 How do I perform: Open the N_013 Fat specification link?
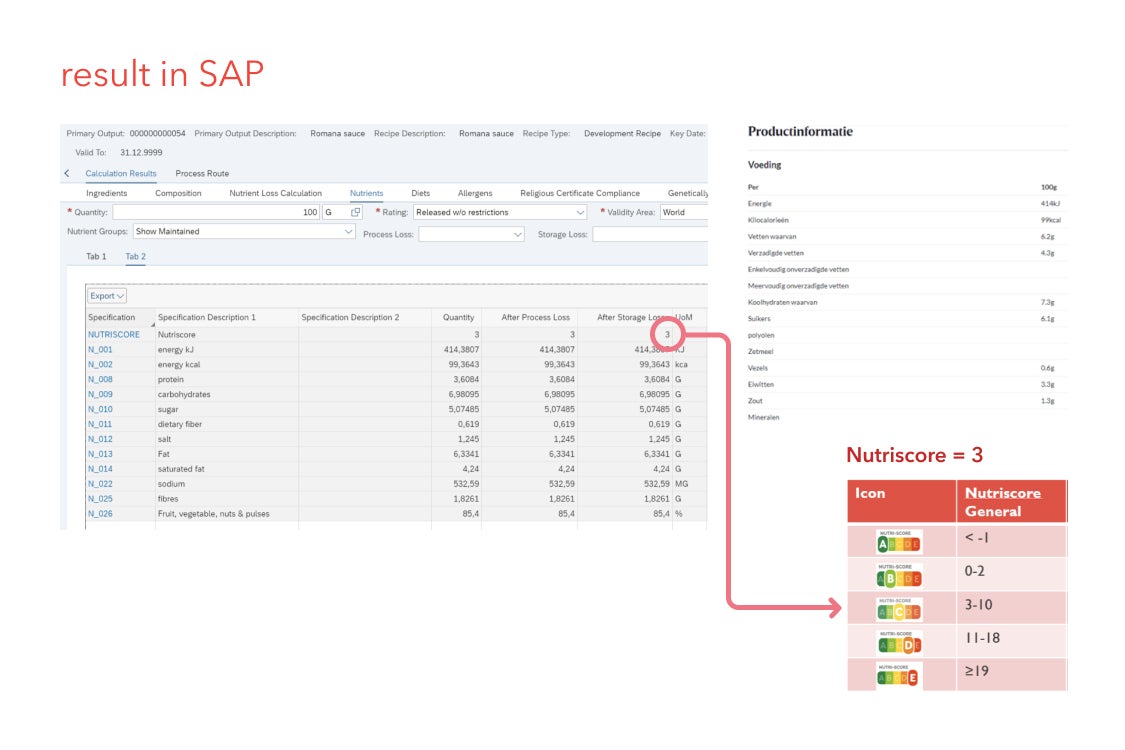click(x=100, y=454)
